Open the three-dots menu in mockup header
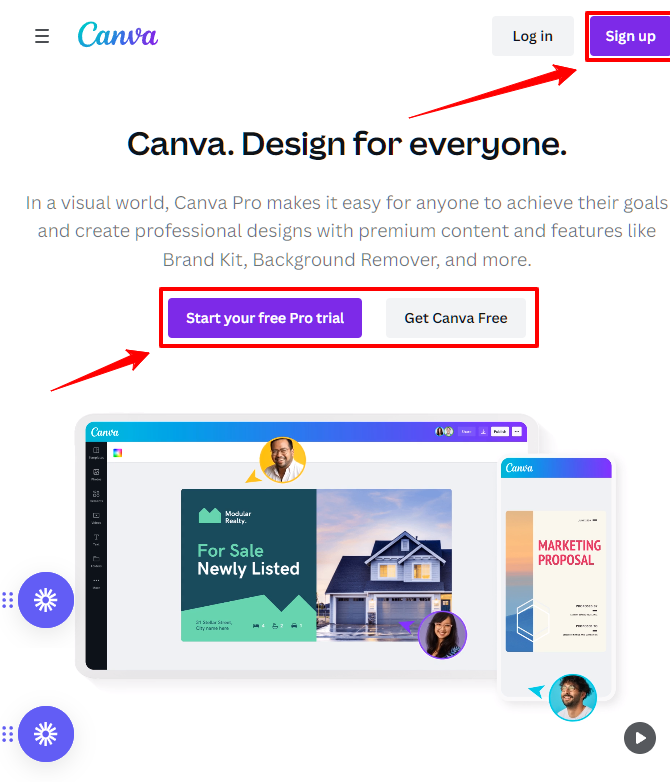Screen dimensions: 670x782 [517, 431]
